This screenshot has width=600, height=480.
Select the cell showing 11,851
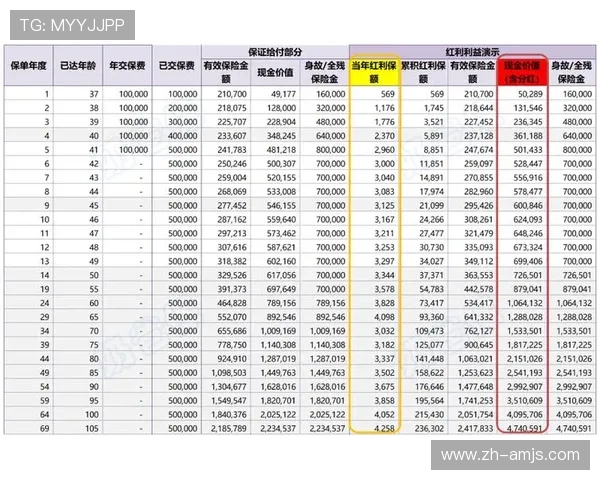[423, 163]
